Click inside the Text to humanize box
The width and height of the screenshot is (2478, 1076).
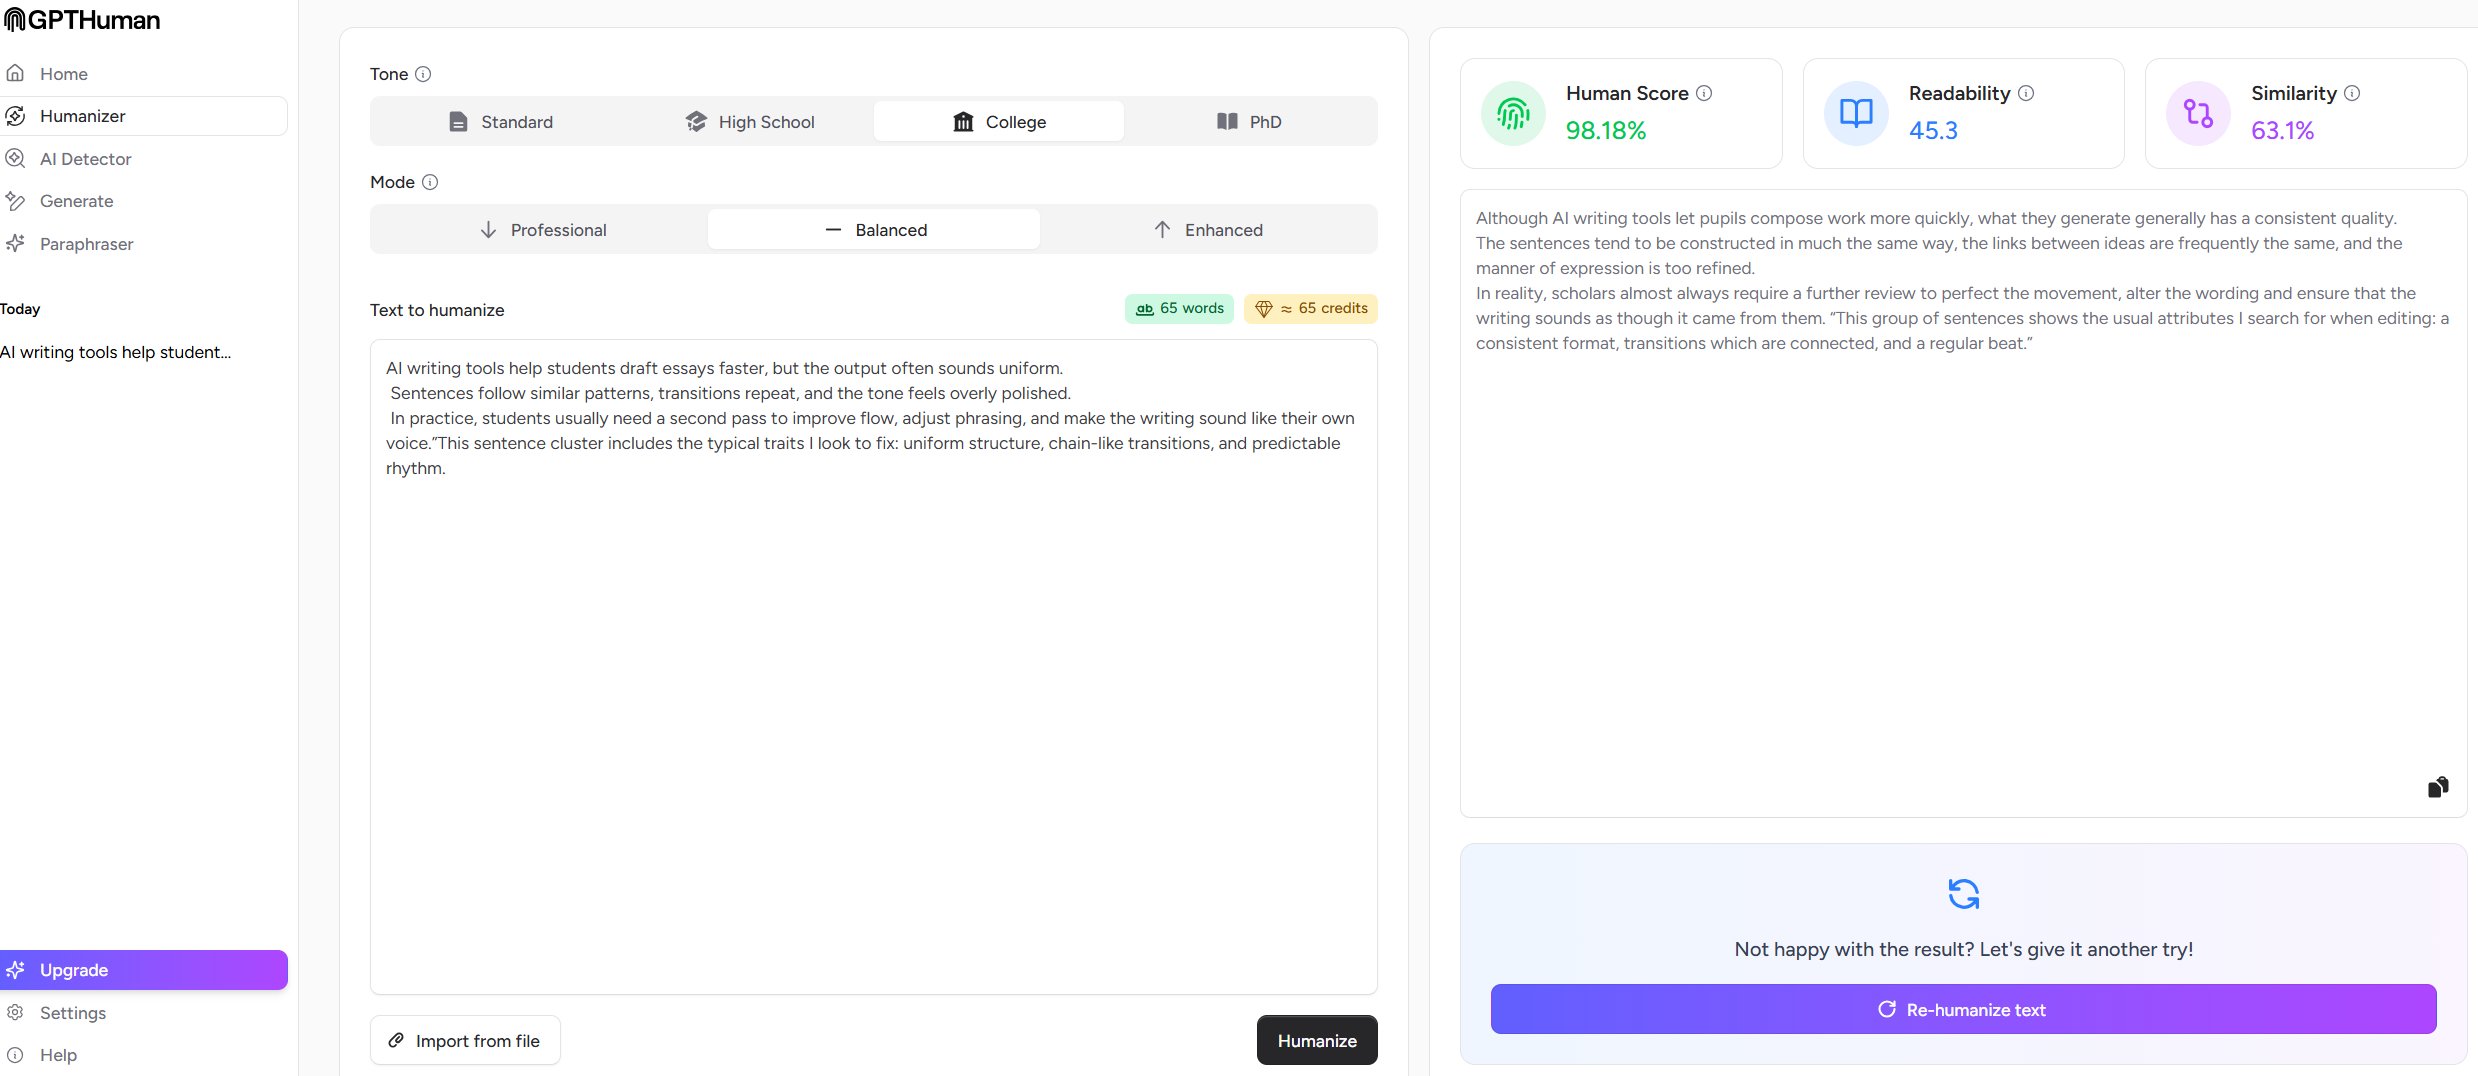[873, 700]
